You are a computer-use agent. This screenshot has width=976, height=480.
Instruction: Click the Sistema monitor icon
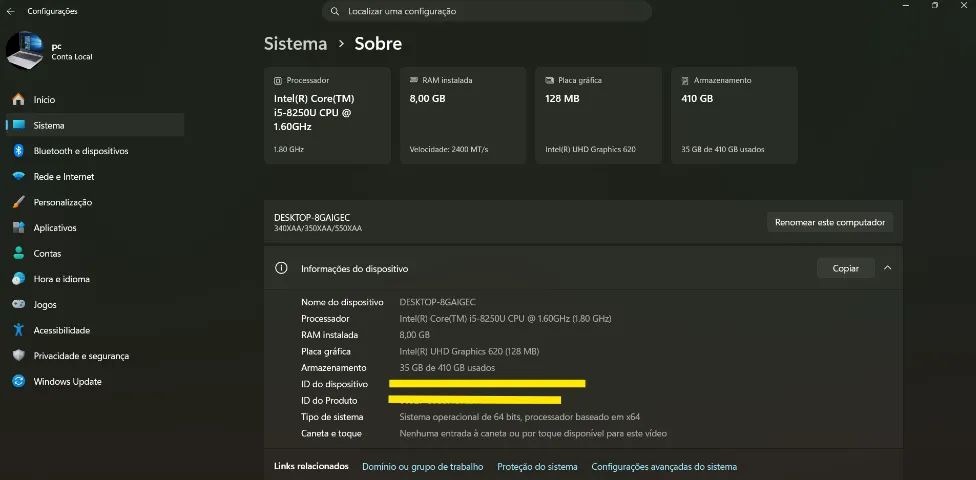[19, 125]
